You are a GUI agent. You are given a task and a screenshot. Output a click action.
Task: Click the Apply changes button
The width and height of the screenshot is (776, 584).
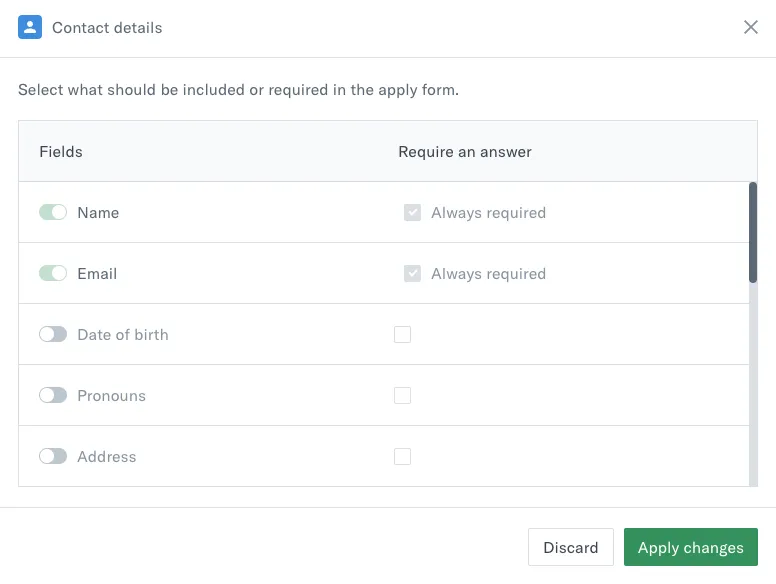point(690,547)
